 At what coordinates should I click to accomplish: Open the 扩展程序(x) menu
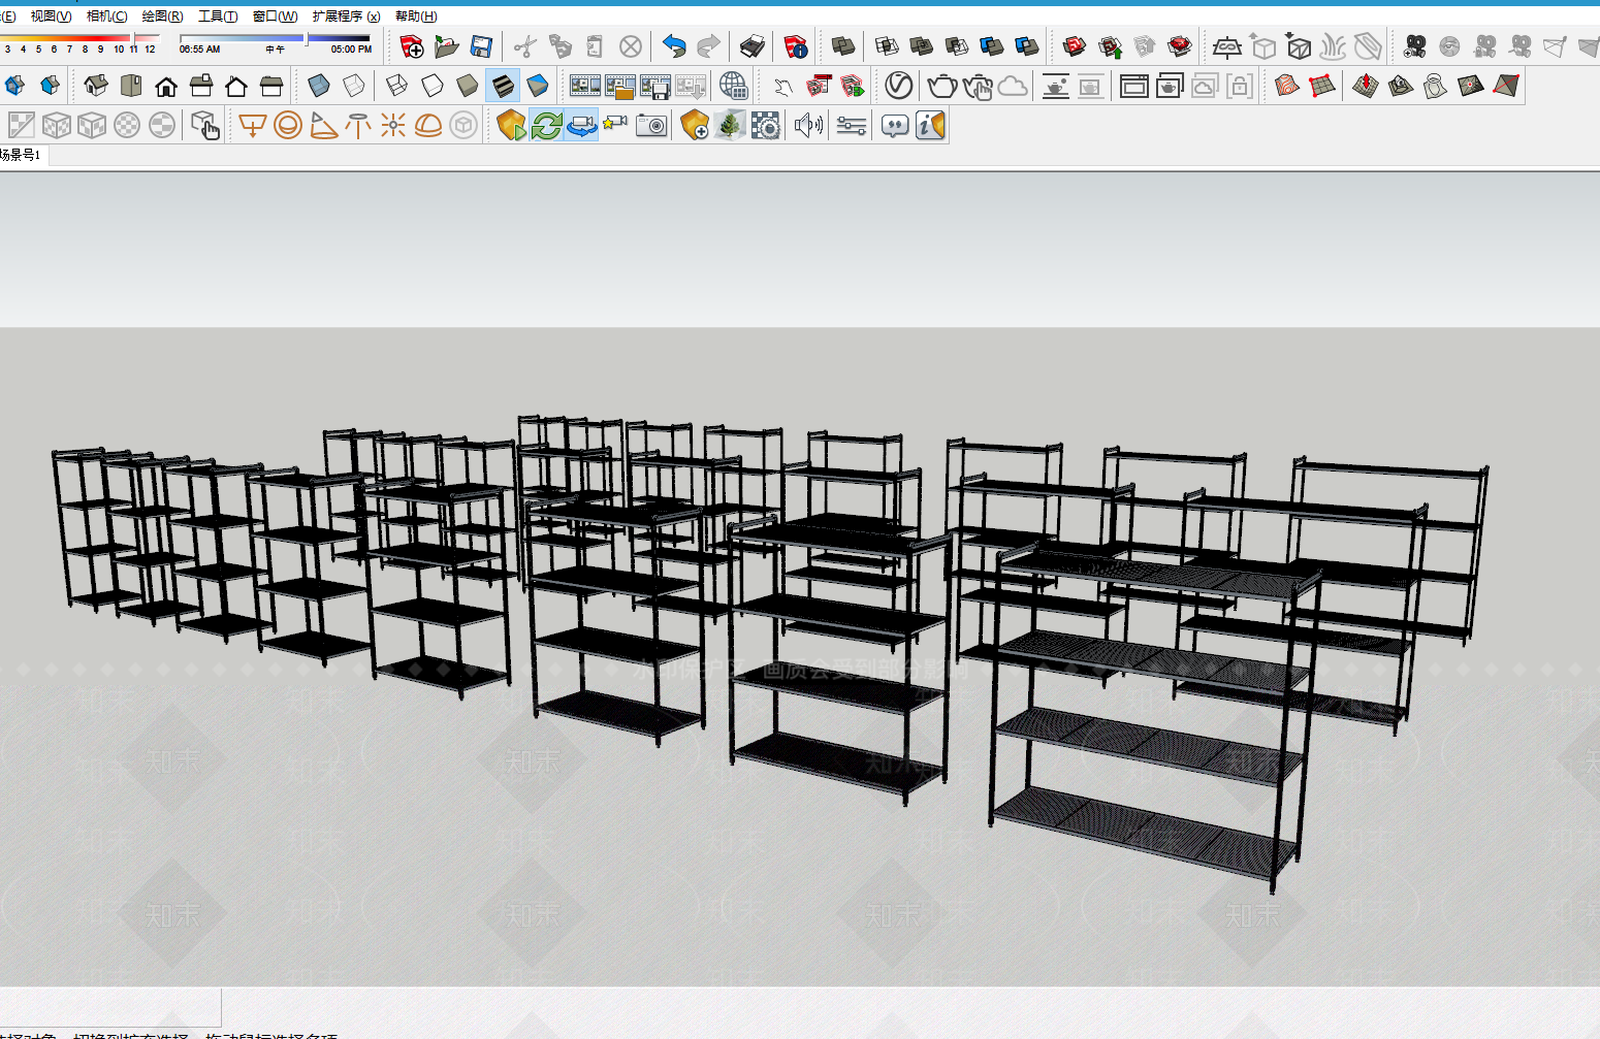tap(346, 16)
